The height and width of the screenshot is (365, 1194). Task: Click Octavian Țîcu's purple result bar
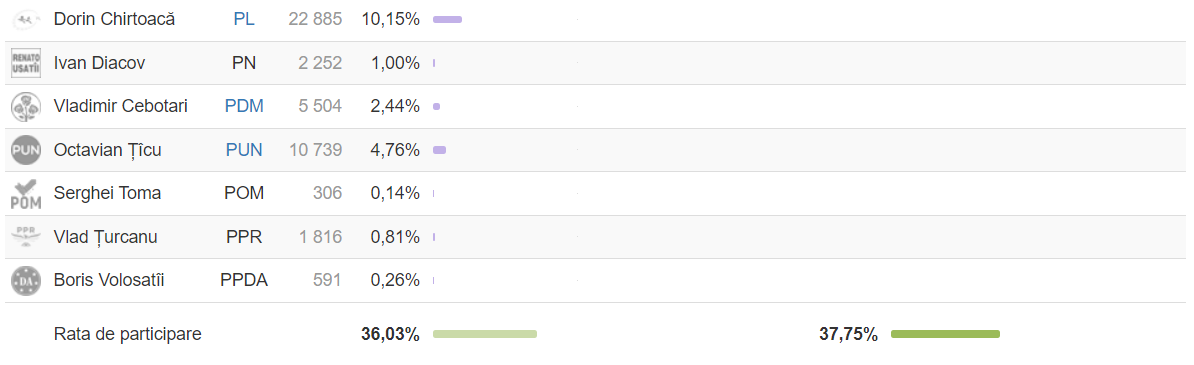pyautogui.click(x=439, y=151)
